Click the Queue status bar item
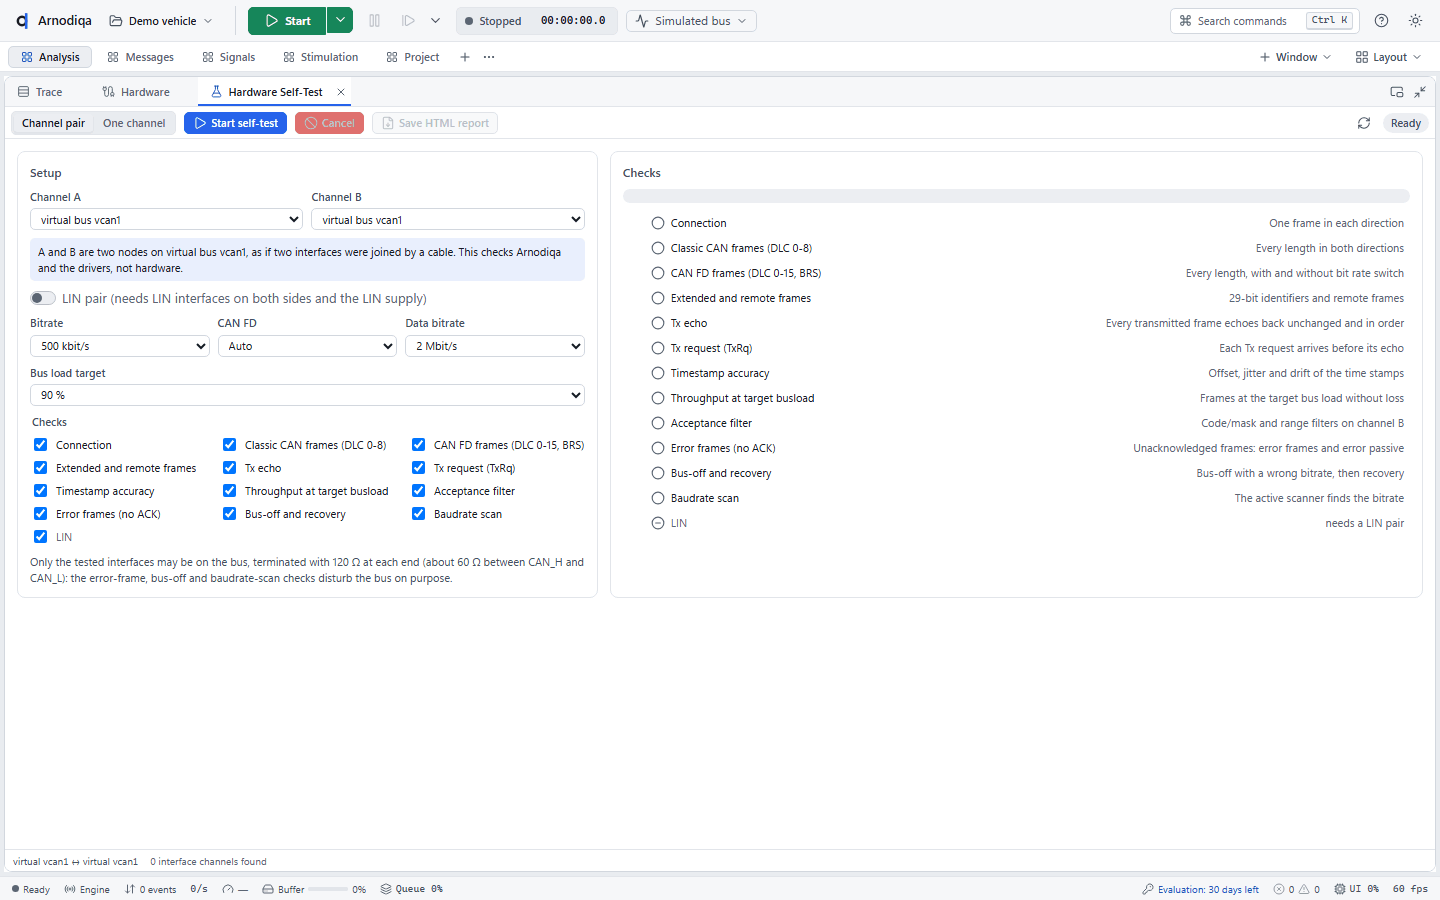This screenshot has height=900, width=1440. [411, 889]
